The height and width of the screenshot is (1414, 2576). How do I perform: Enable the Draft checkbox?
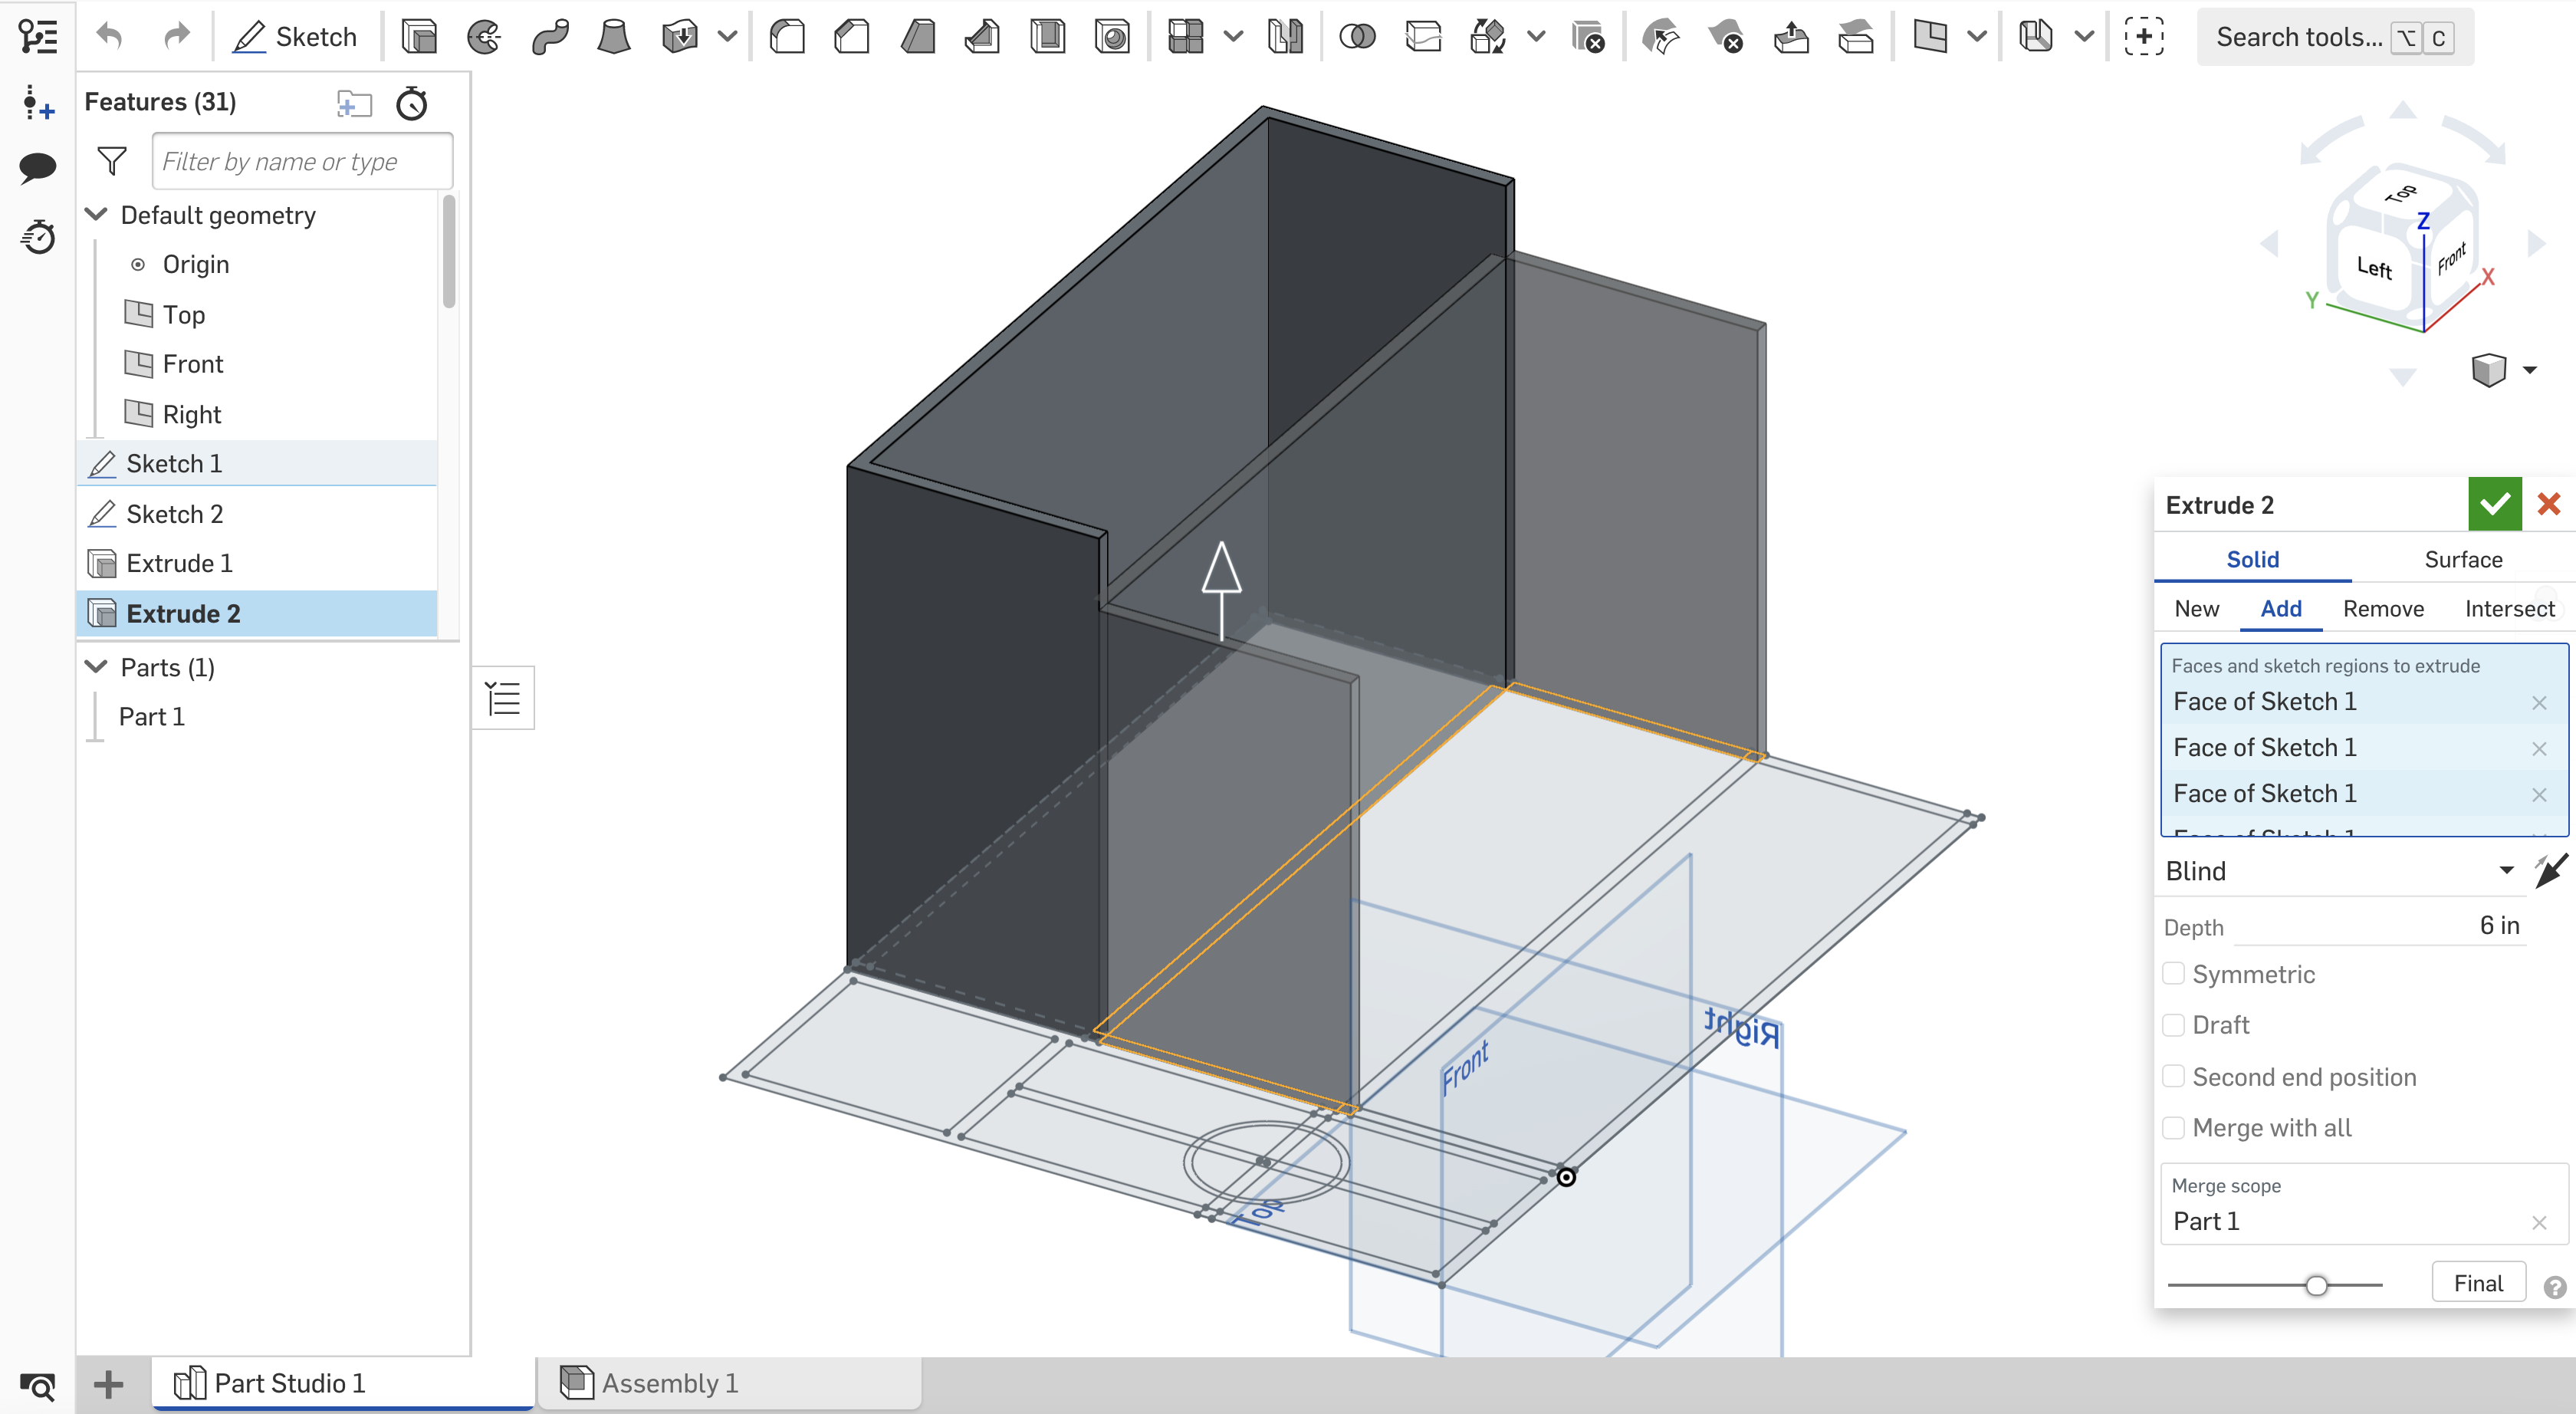pyautogui.click(x=2173, y=1024)
